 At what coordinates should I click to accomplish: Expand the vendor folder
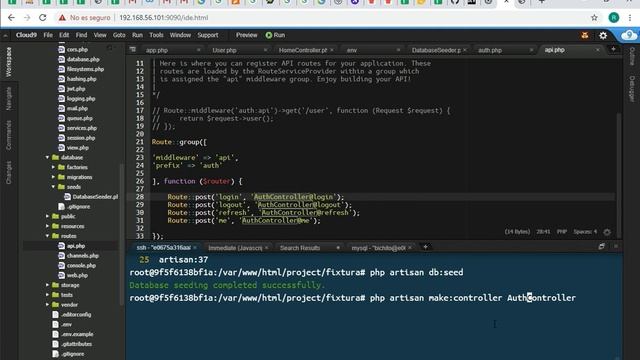pyautogui.click(x=47, y=304)
